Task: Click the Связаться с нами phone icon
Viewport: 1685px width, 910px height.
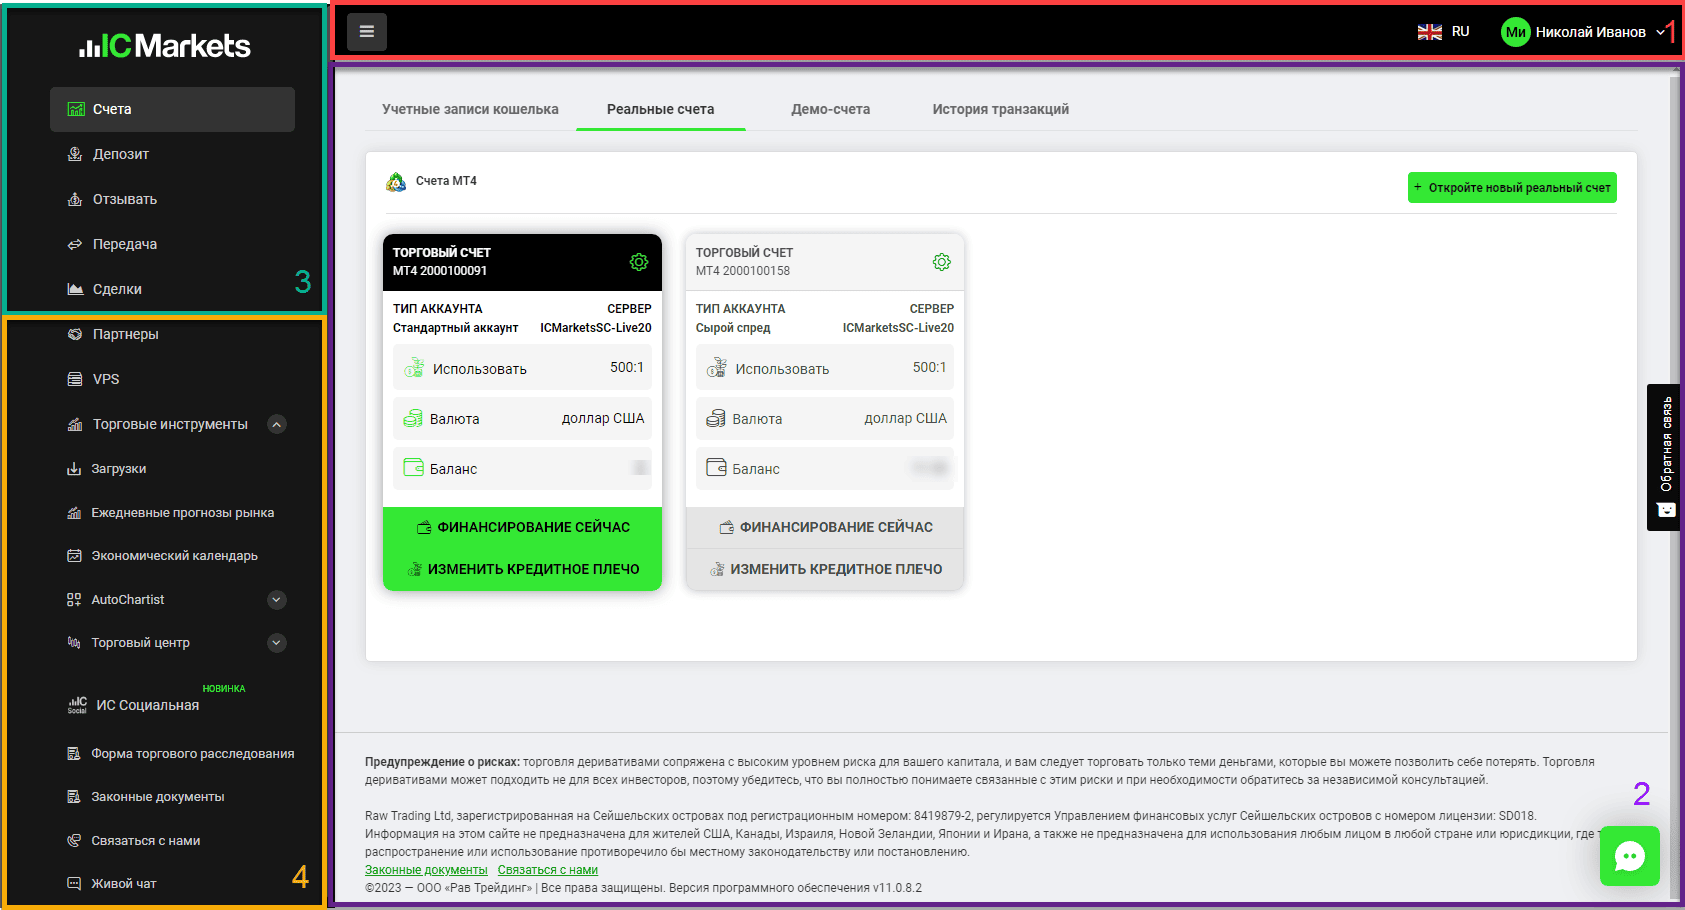Action: (74, 840)
